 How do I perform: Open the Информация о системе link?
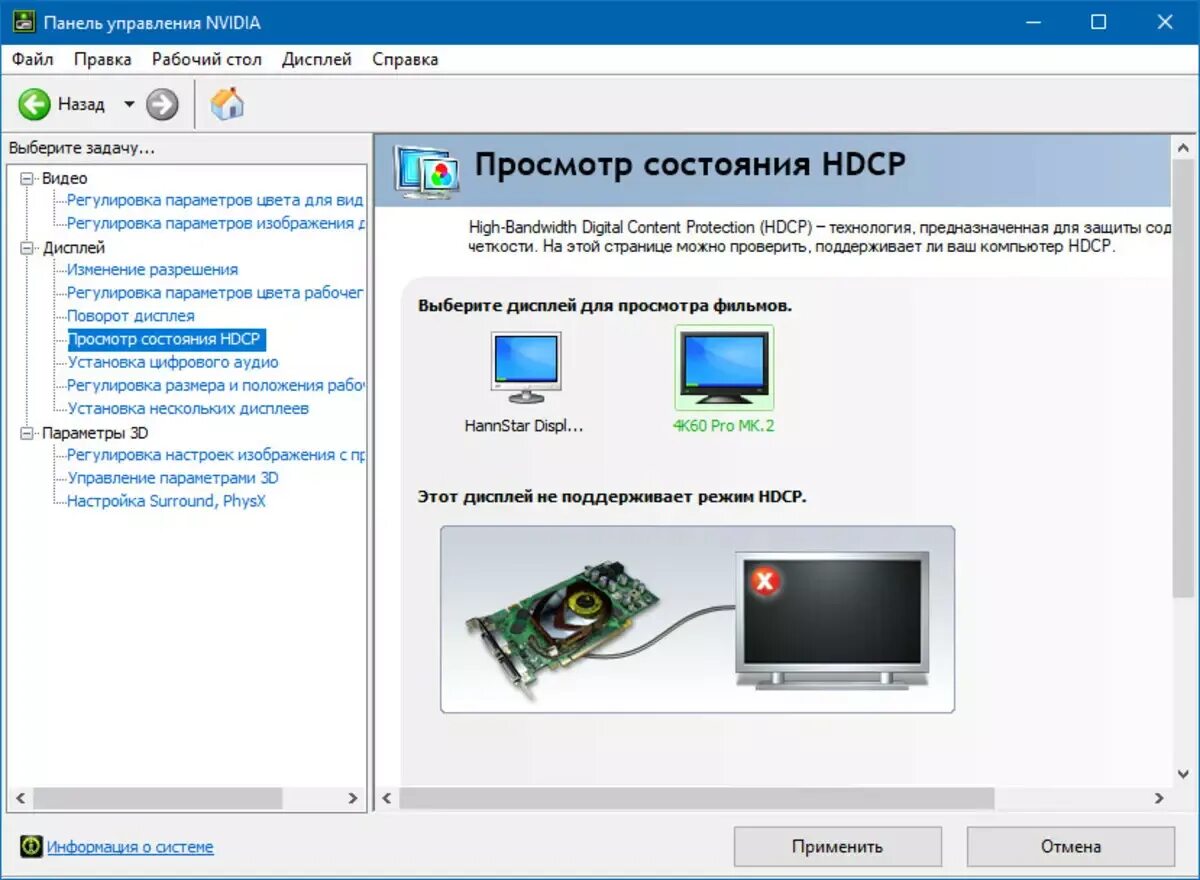click(130, 847)
